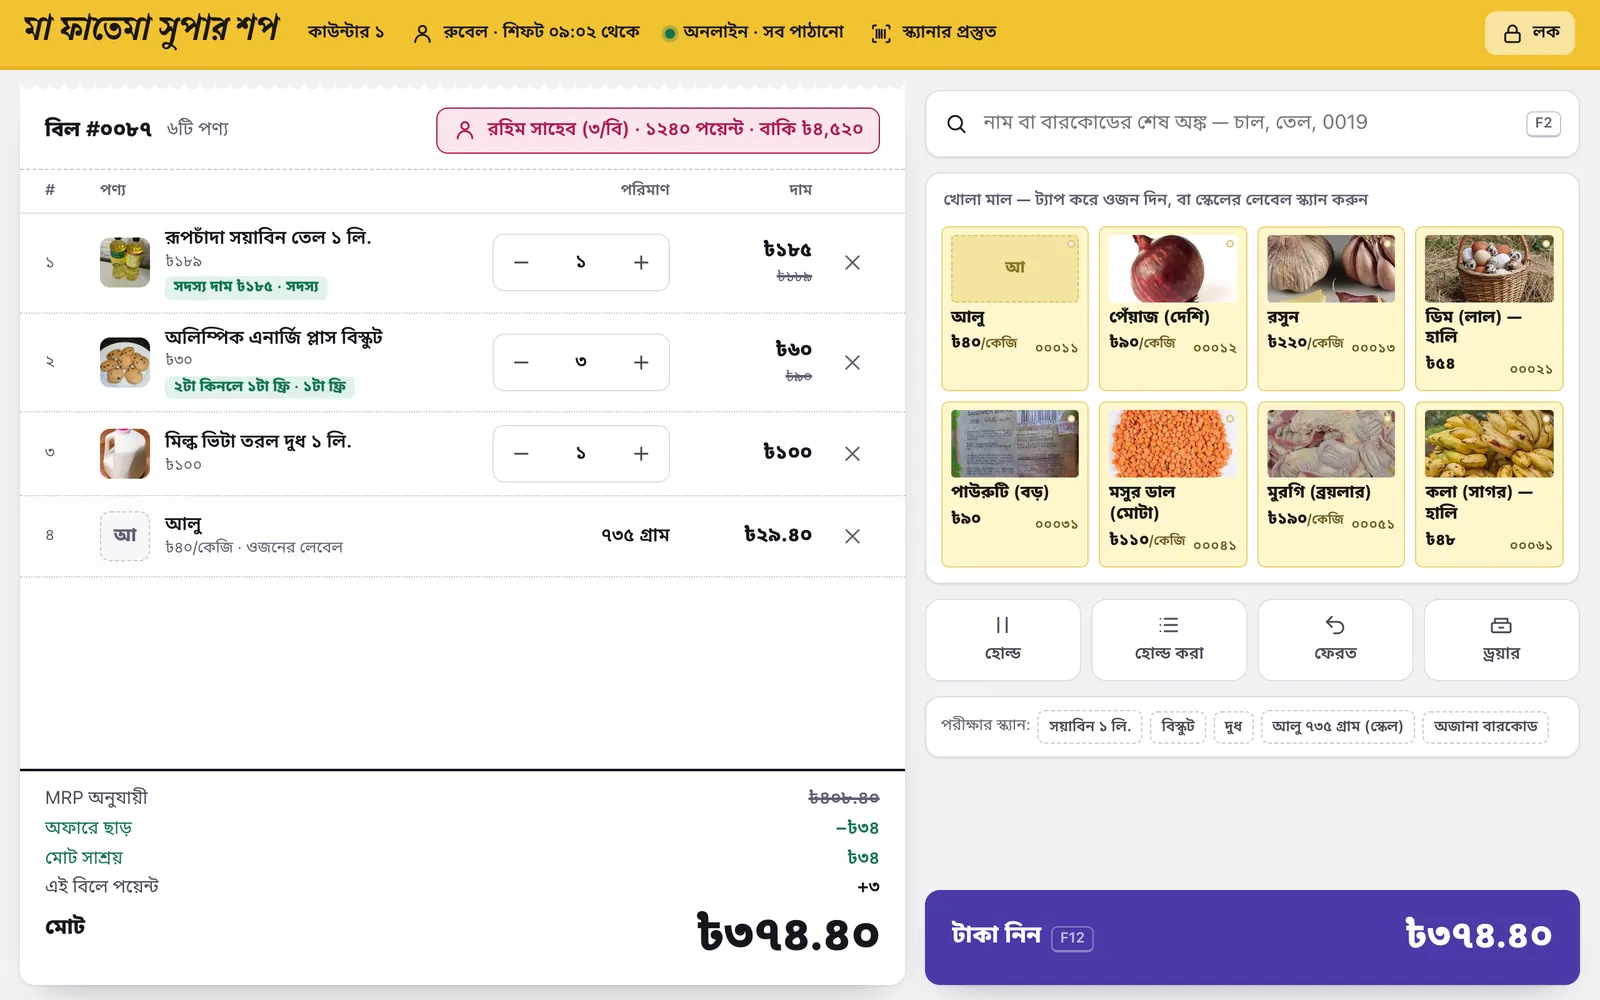Remove আলু ৭৩৫ গ্রাম line with X

[852, 536]
